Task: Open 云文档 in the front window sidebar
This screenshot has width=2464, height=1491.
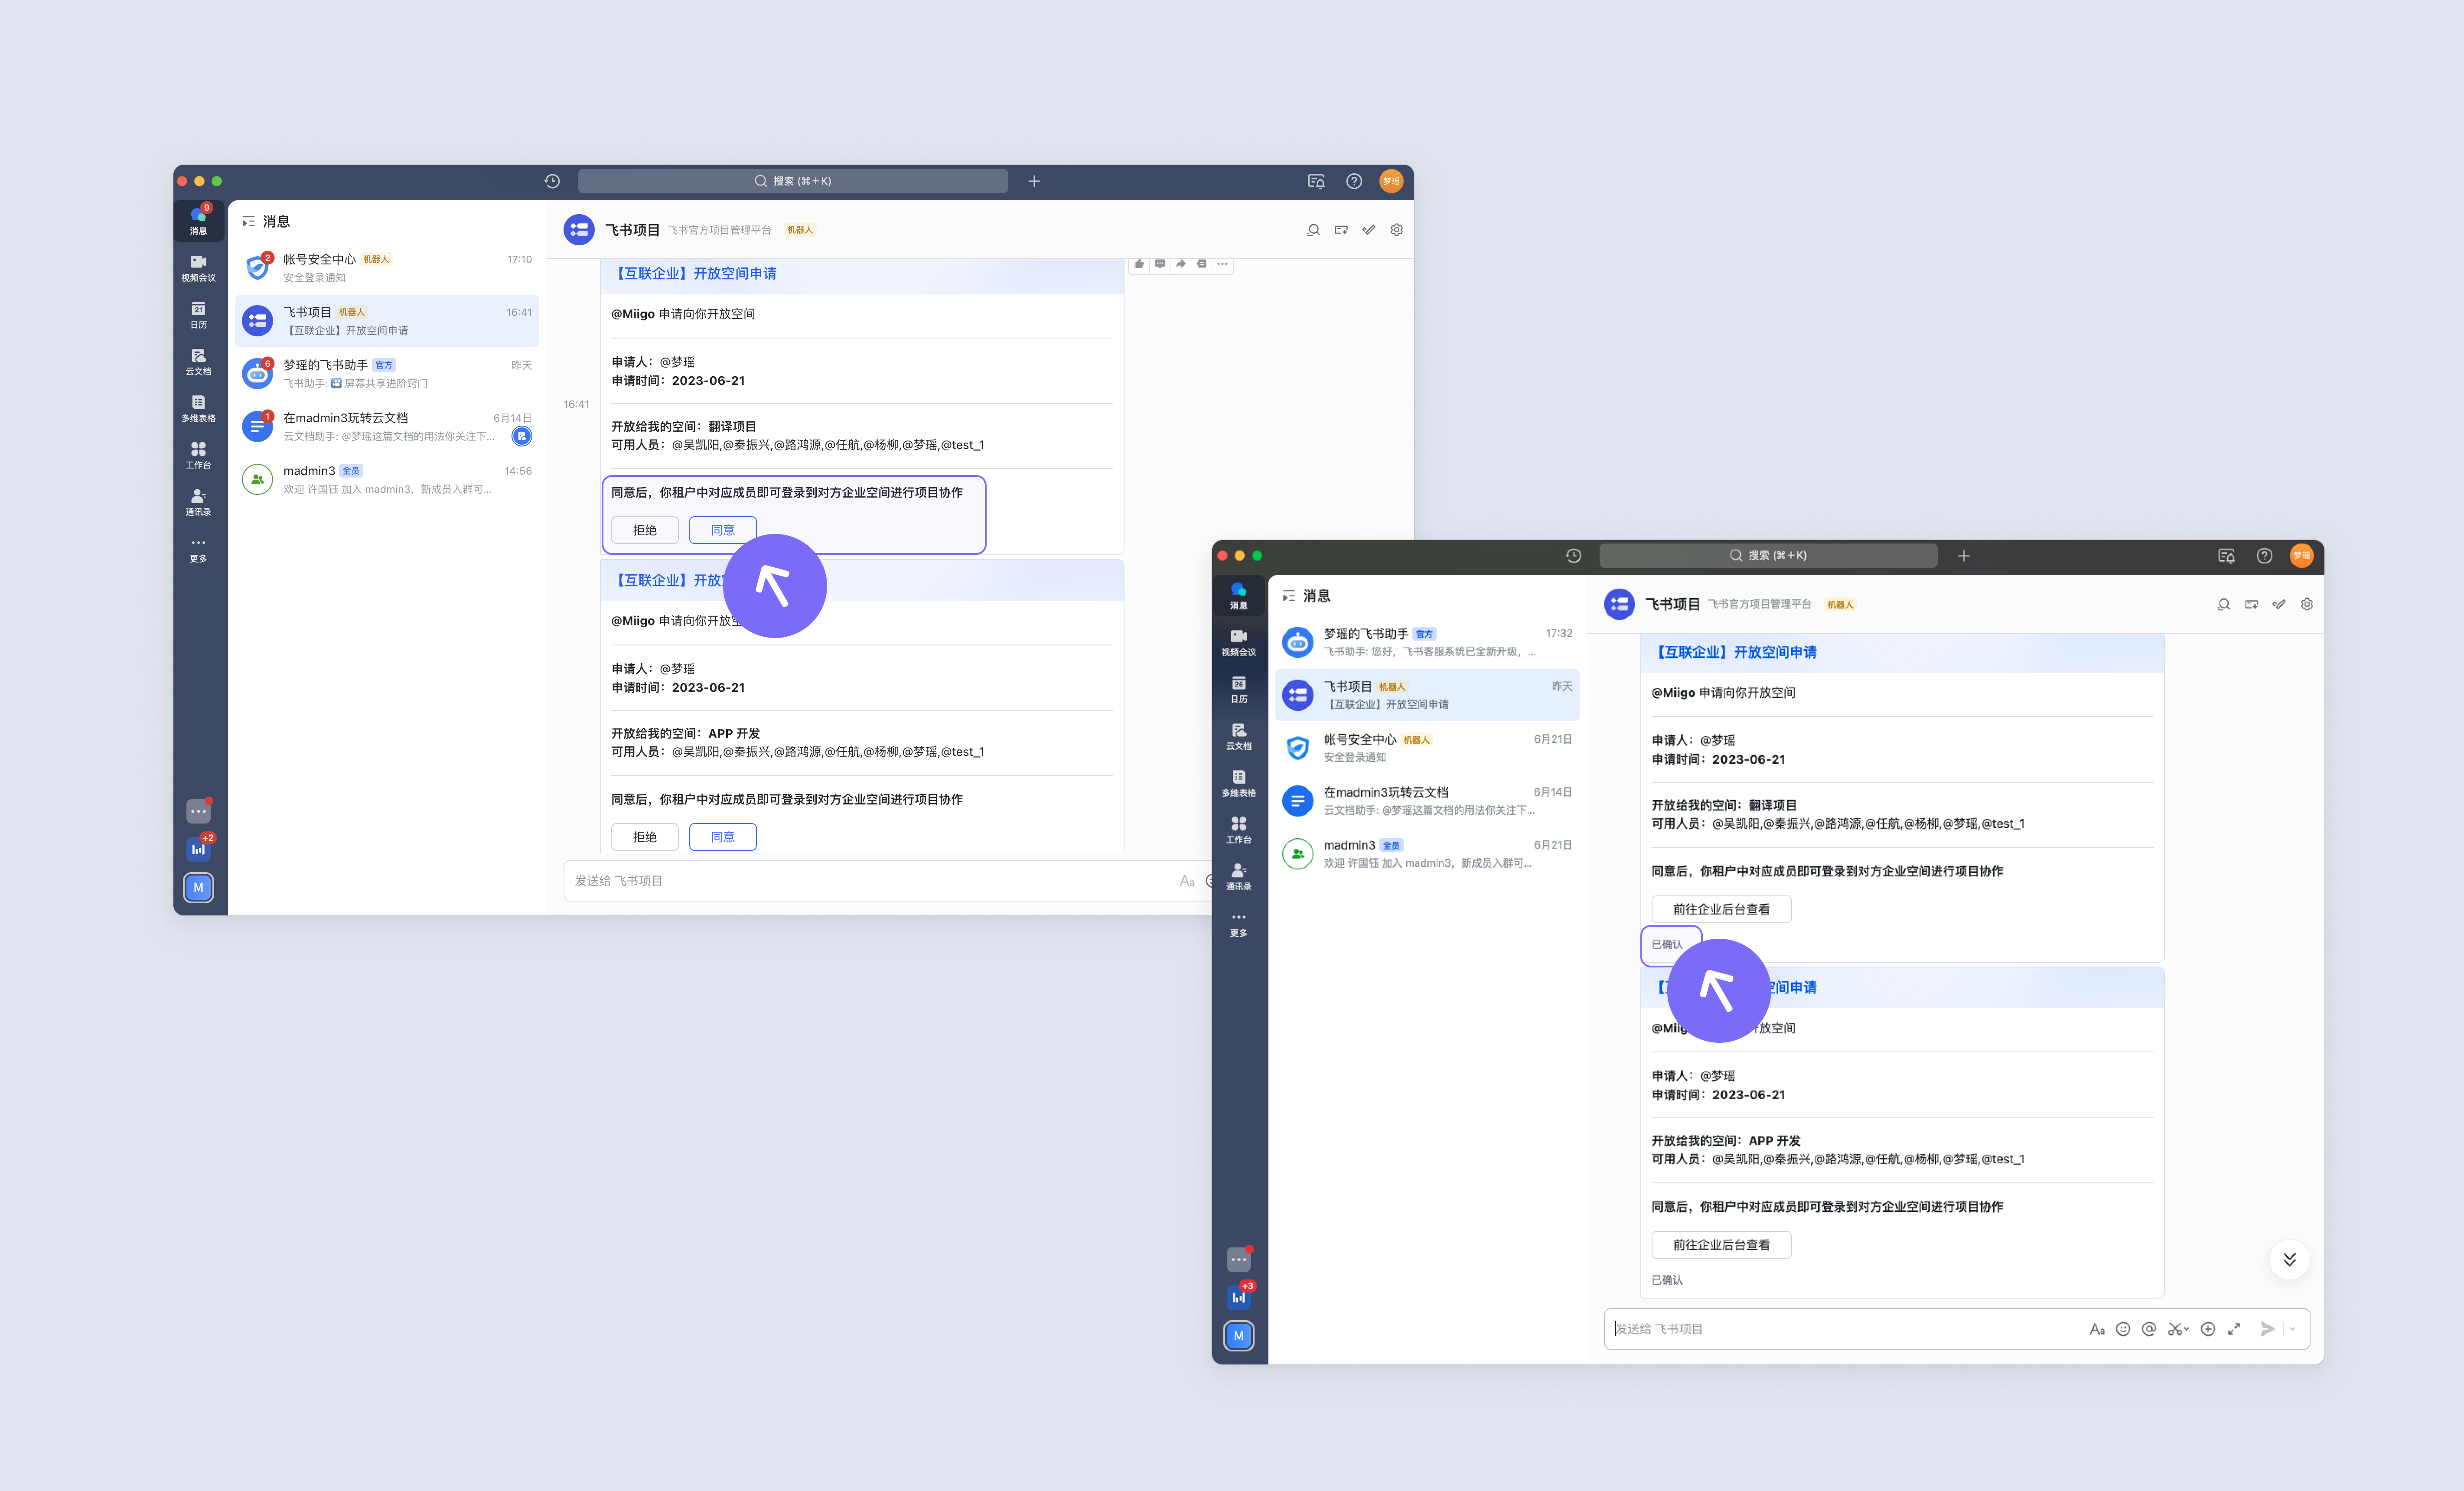Action: pyautogui.click(x=1239, y=737)
